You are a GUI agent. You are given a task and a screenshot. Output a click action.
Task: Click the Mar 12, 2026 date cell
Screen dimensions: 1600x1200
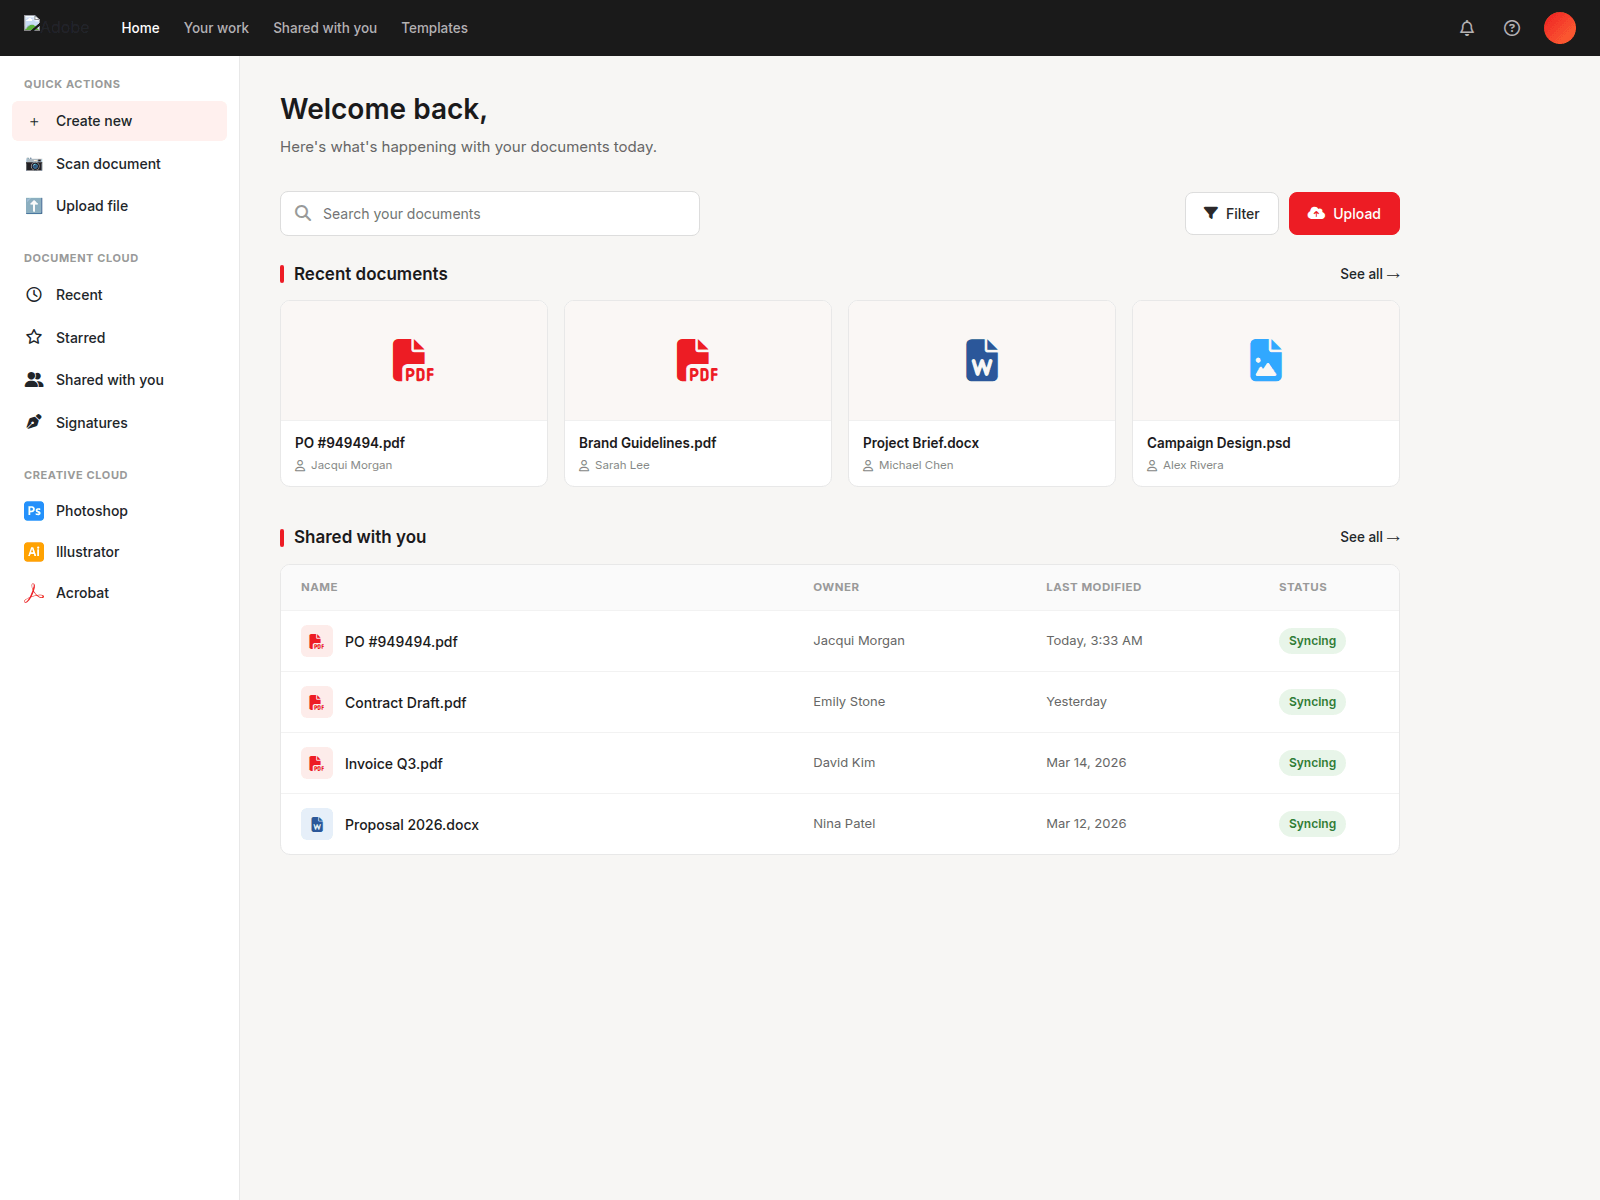tap(1086, 824)
